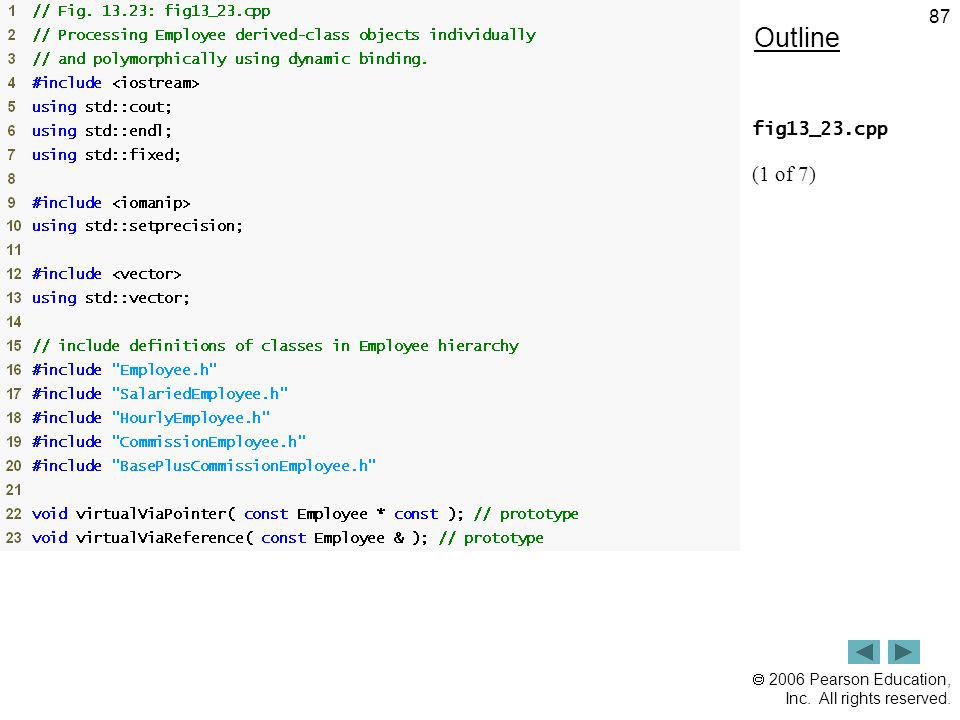Viewport: 960px width, 720px height.
Task: Click 'using std::setprecision;' line
Action: 137,226
